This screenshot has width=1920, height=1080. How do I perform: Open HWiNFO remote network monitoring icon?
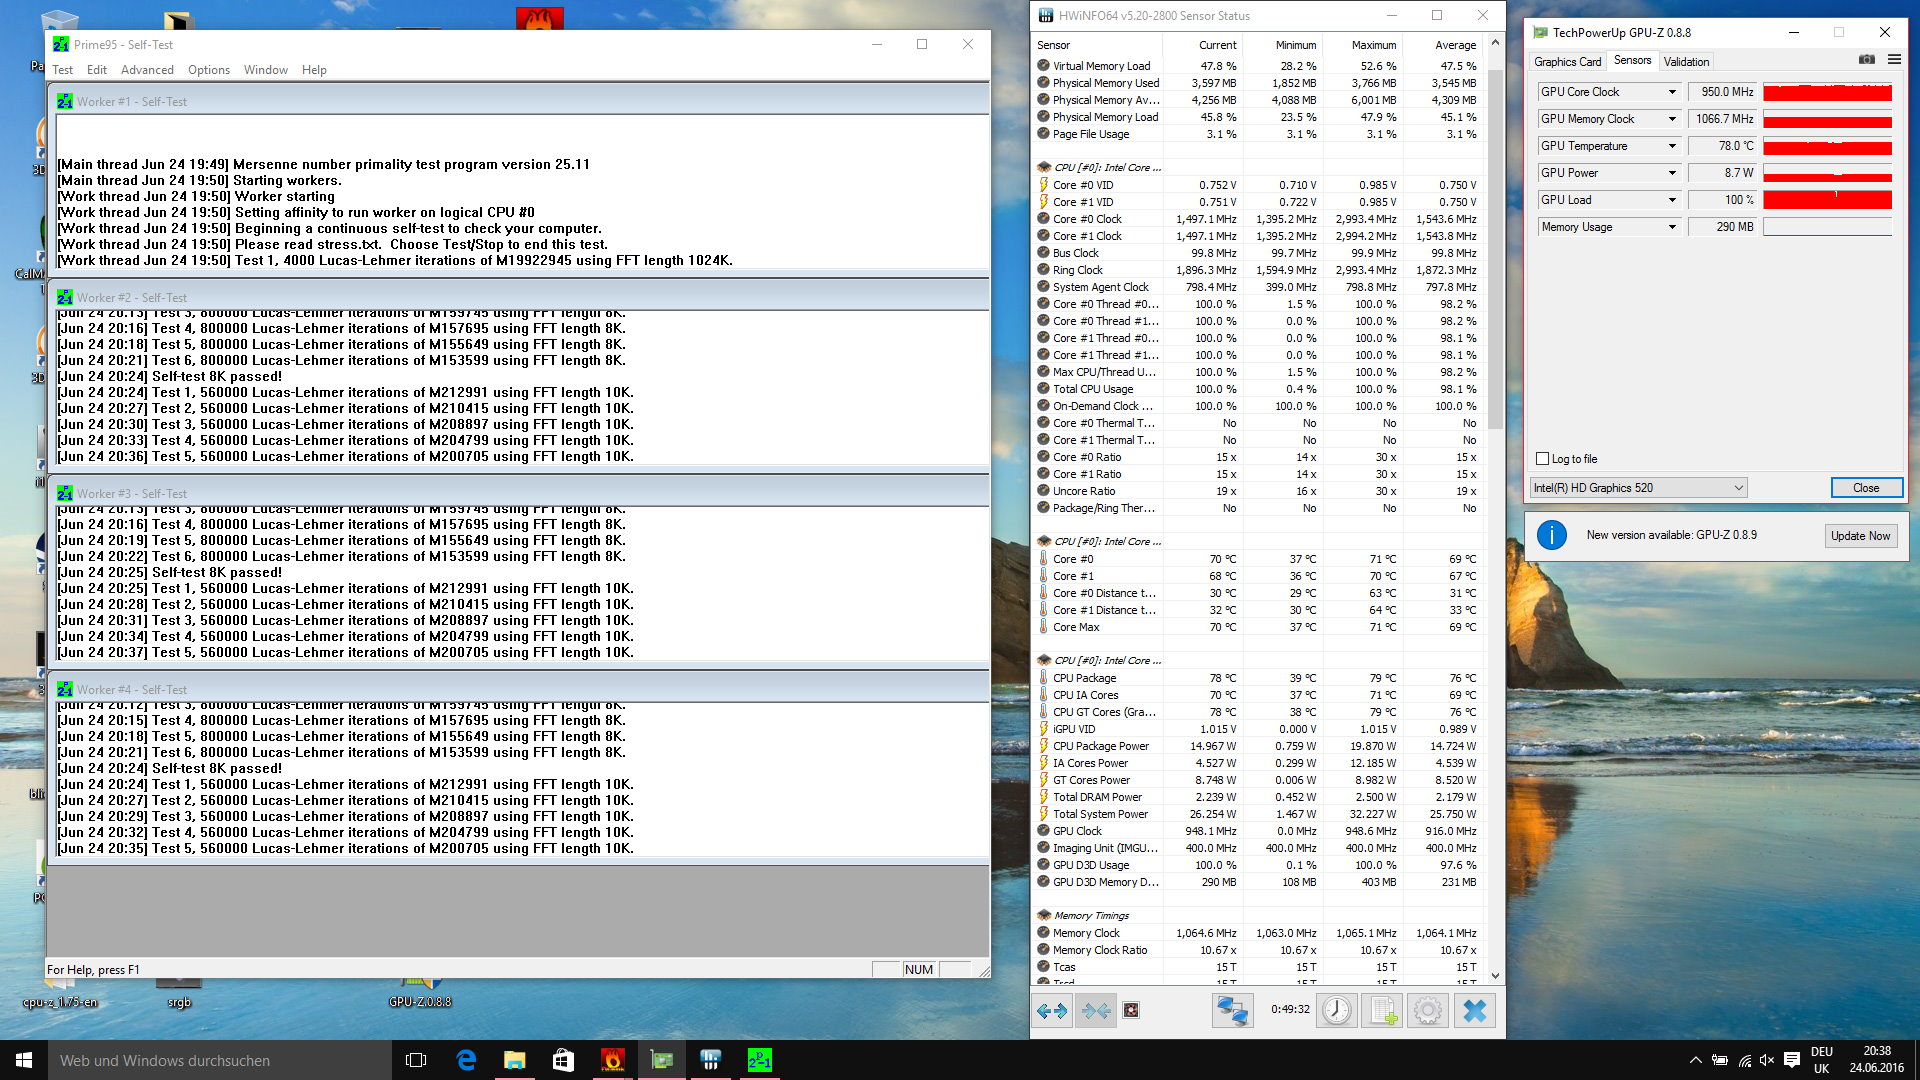coord(1232,1011)
